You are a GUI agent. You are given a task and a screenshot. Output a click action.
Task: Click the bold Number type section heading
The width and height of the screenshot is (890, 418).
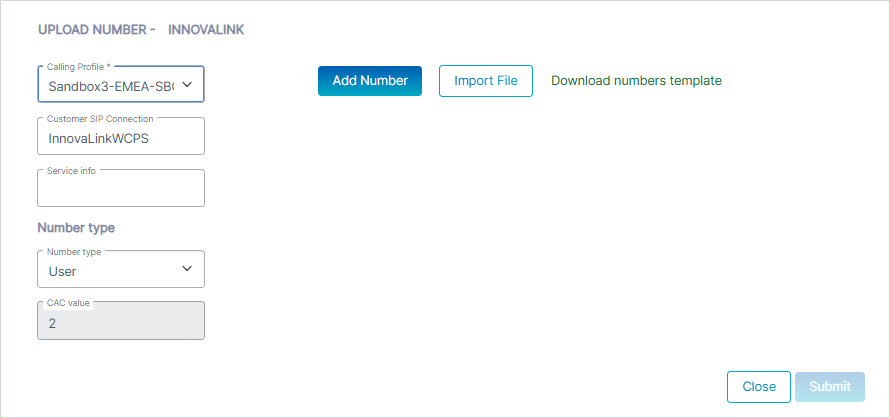click(76, 228)
